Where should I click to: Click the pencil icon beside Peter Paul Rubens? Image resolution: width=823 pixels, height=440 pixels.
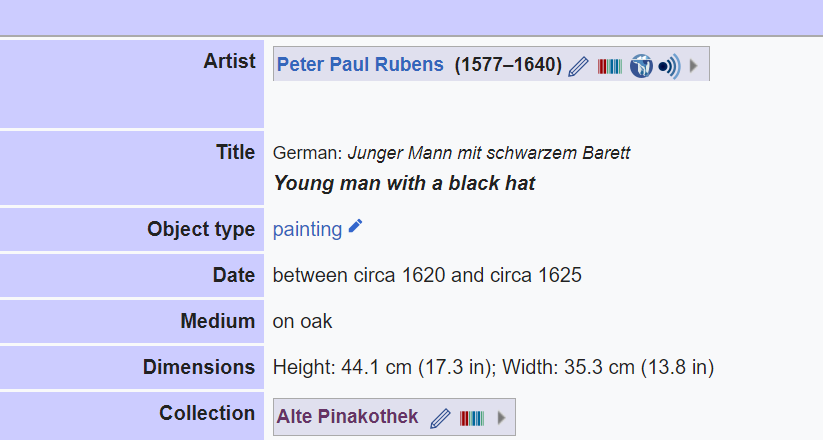pos(578,66)
